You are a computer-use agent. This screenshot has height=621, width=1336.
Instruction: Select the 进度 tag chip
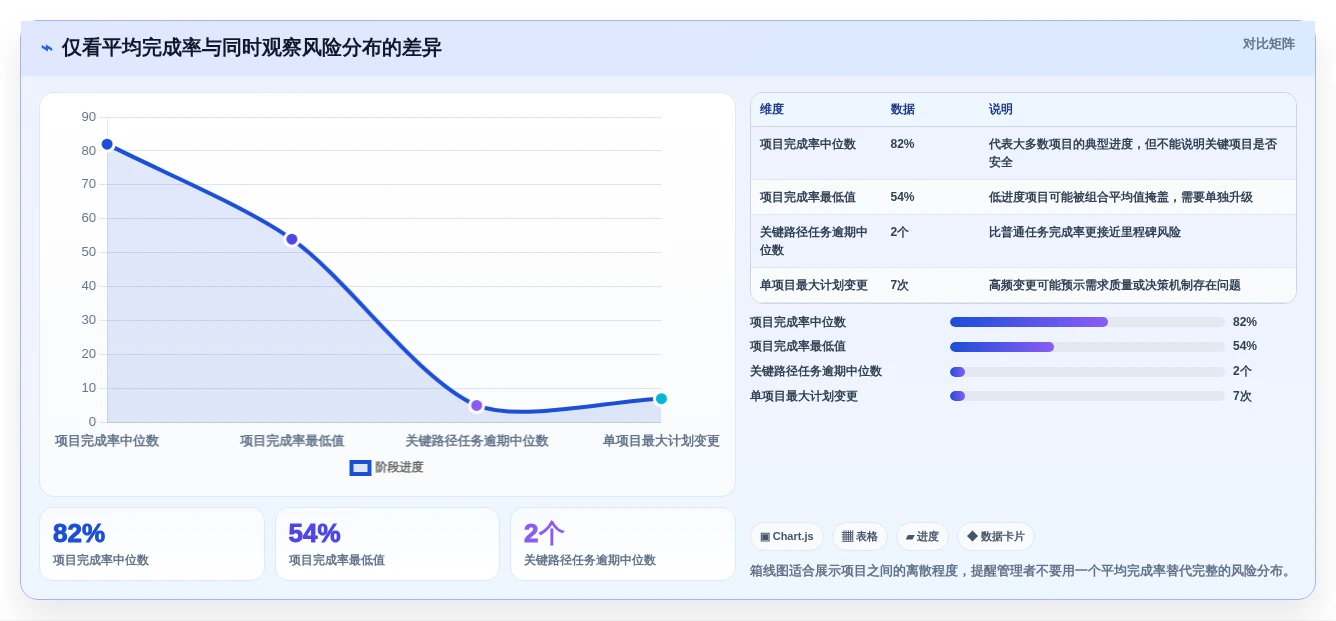[x=922, y=536]
